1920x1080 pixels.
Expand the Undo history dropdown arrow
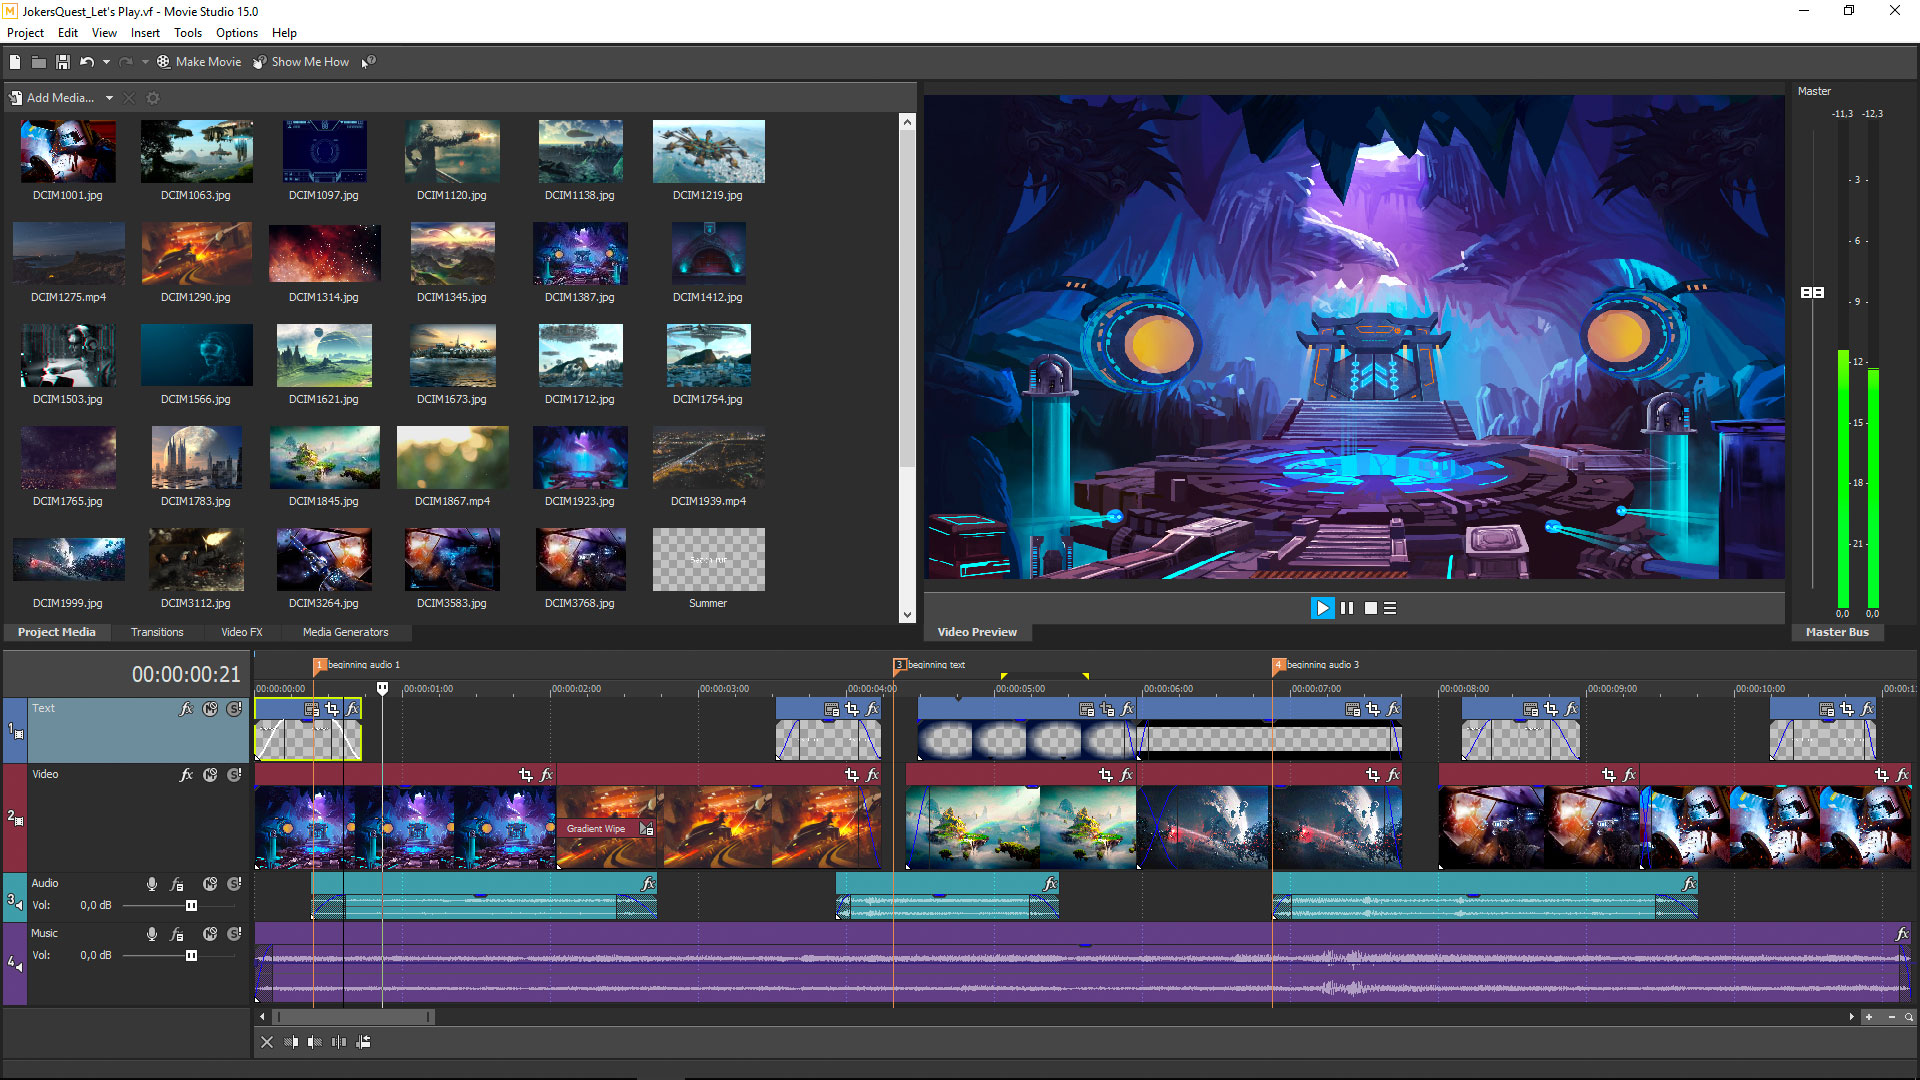coord(105,61)
